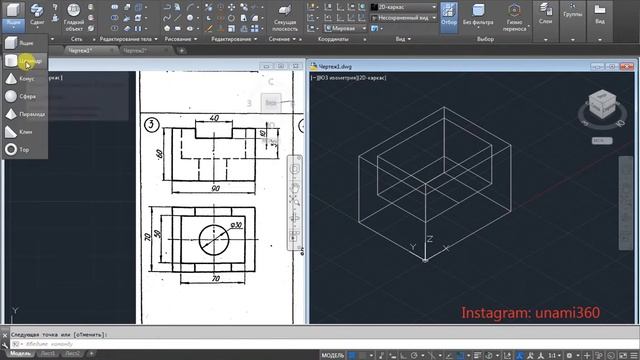Open the Координаты panel dialog launcher arrow

(364, 40)
